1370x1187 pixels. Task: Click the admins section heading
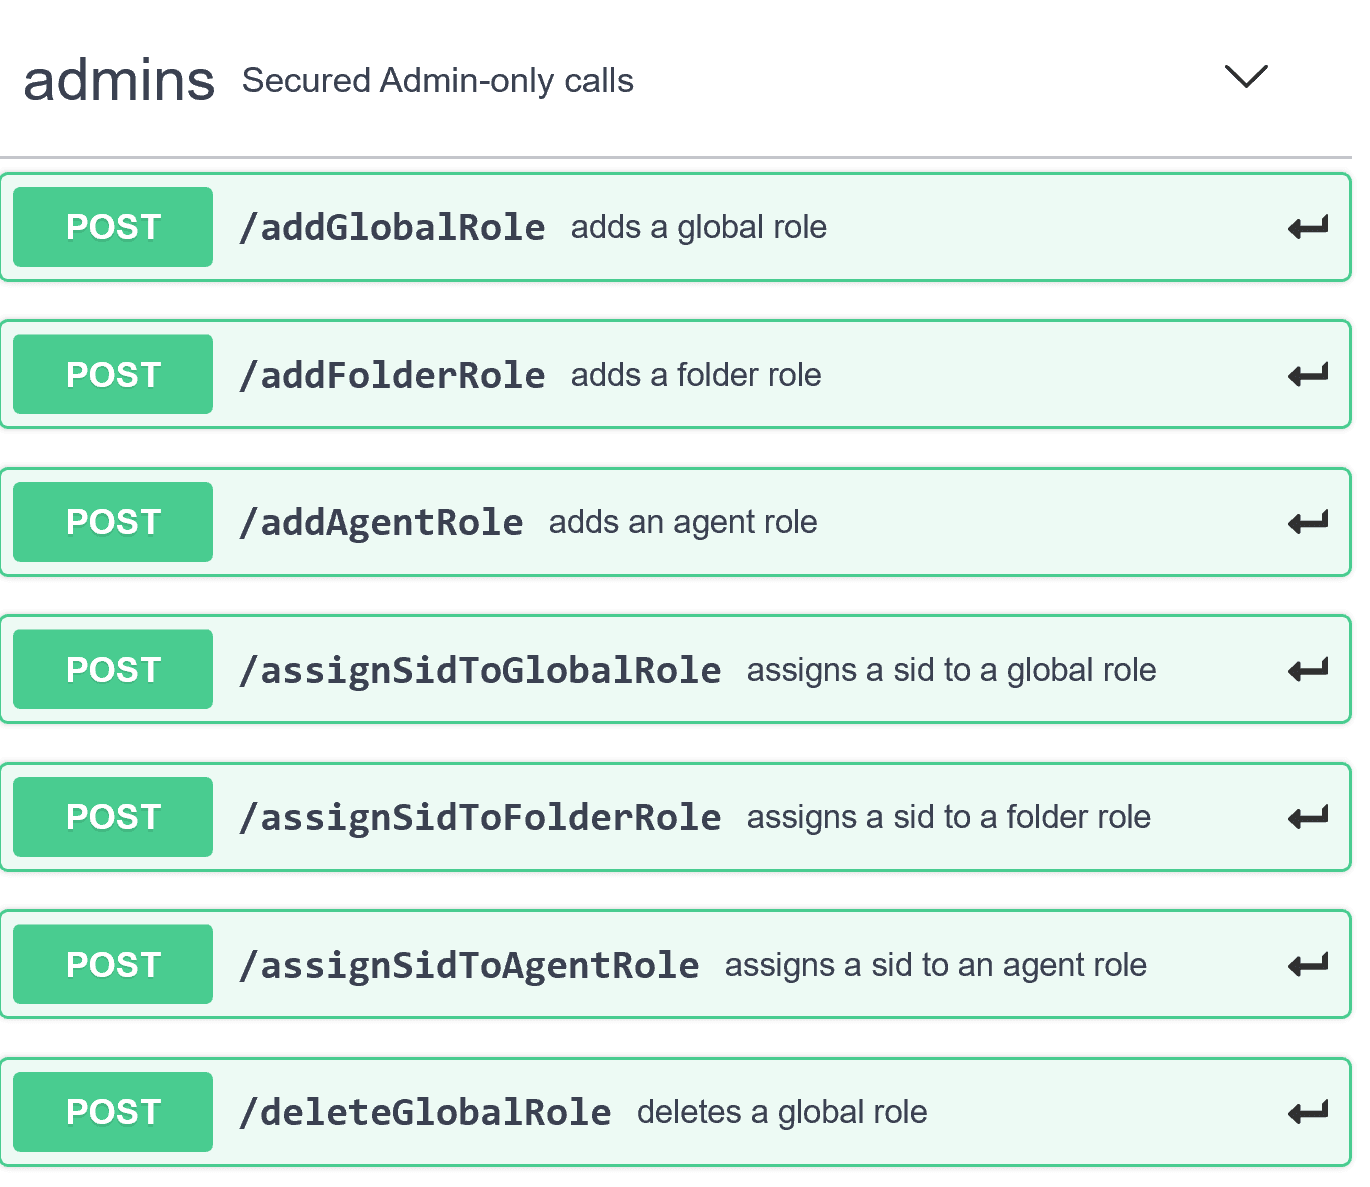(119, 80)
